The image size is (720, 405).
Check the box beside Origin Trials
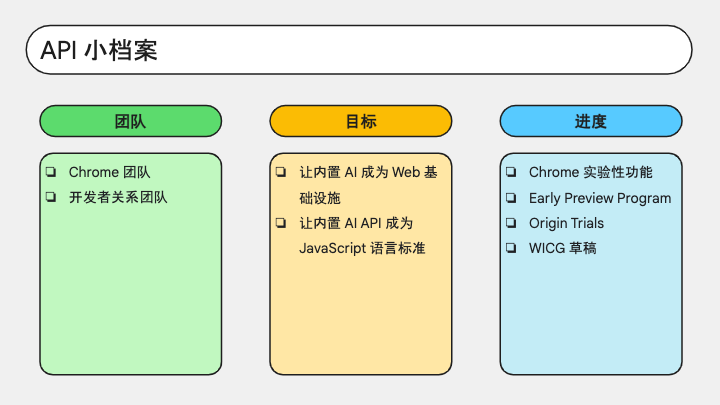[x=511, y=223]
